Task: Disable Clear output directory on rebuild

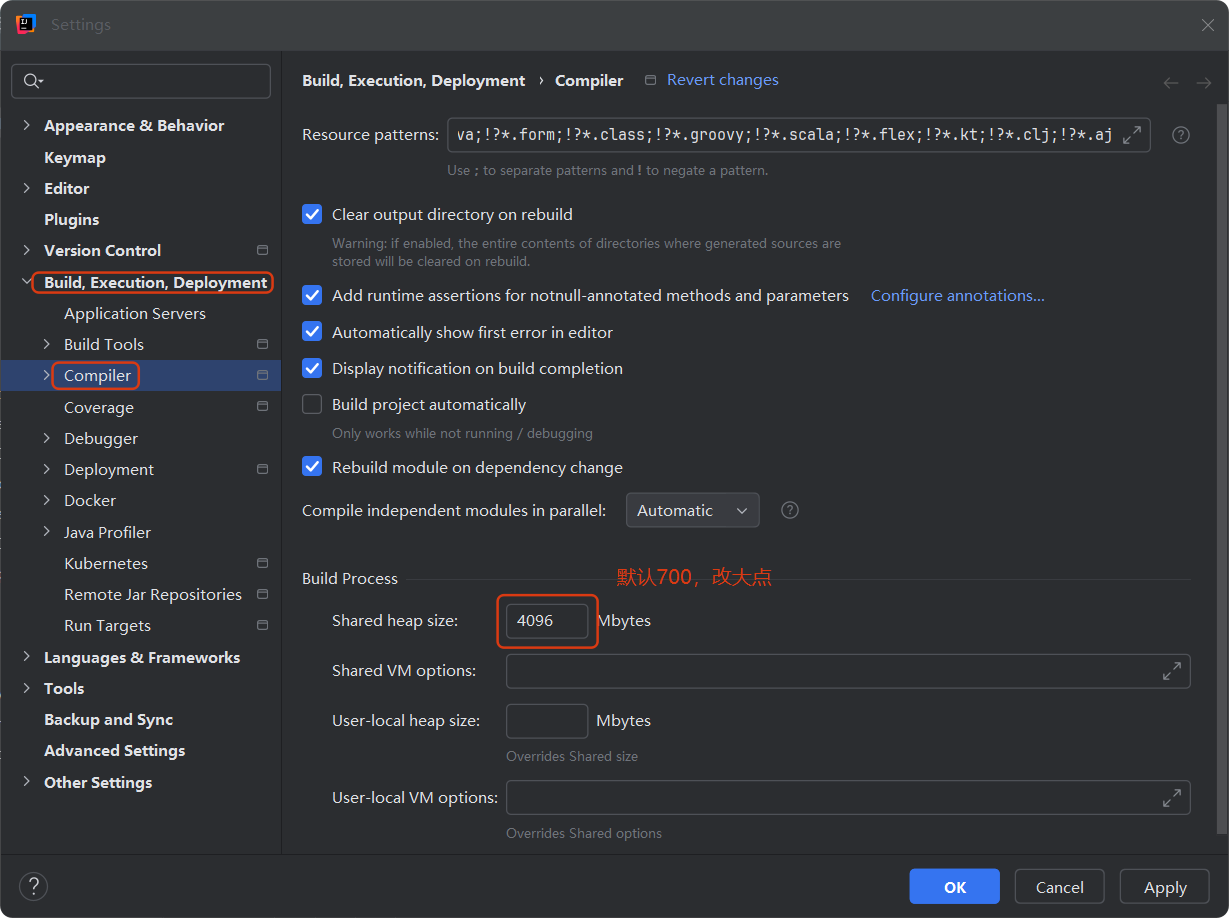Action: click(x=313, y=214)
